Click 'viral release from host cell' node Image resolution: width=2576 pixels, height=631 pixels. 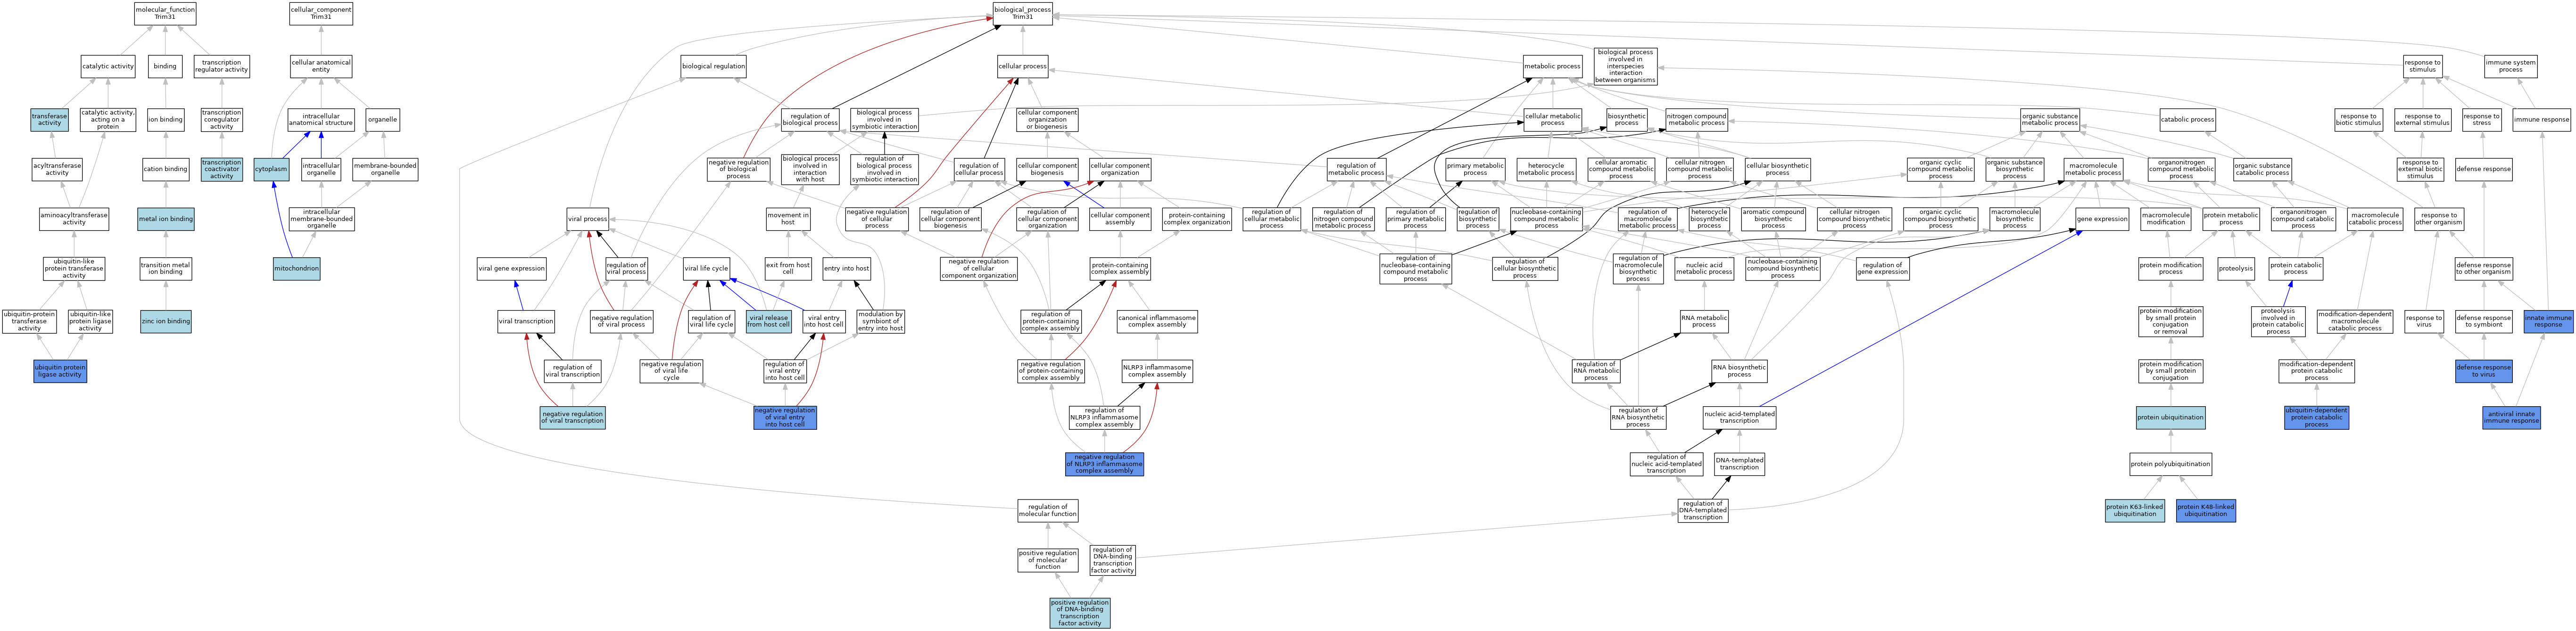coord(768,322)
